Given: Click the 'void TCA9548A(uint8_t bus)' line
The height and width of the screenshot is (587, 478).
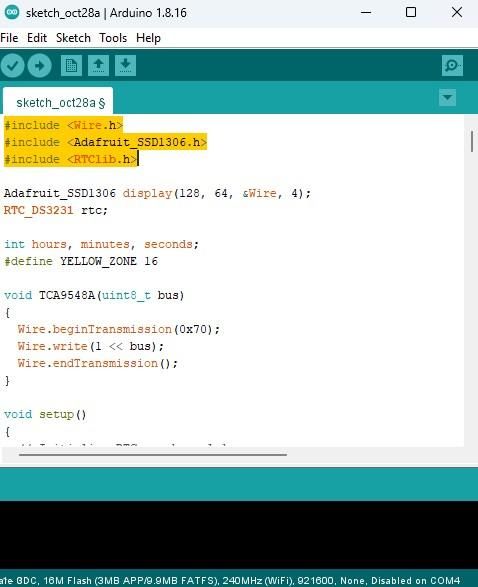Looking at the screenshot, I should (x=94, y=295).
